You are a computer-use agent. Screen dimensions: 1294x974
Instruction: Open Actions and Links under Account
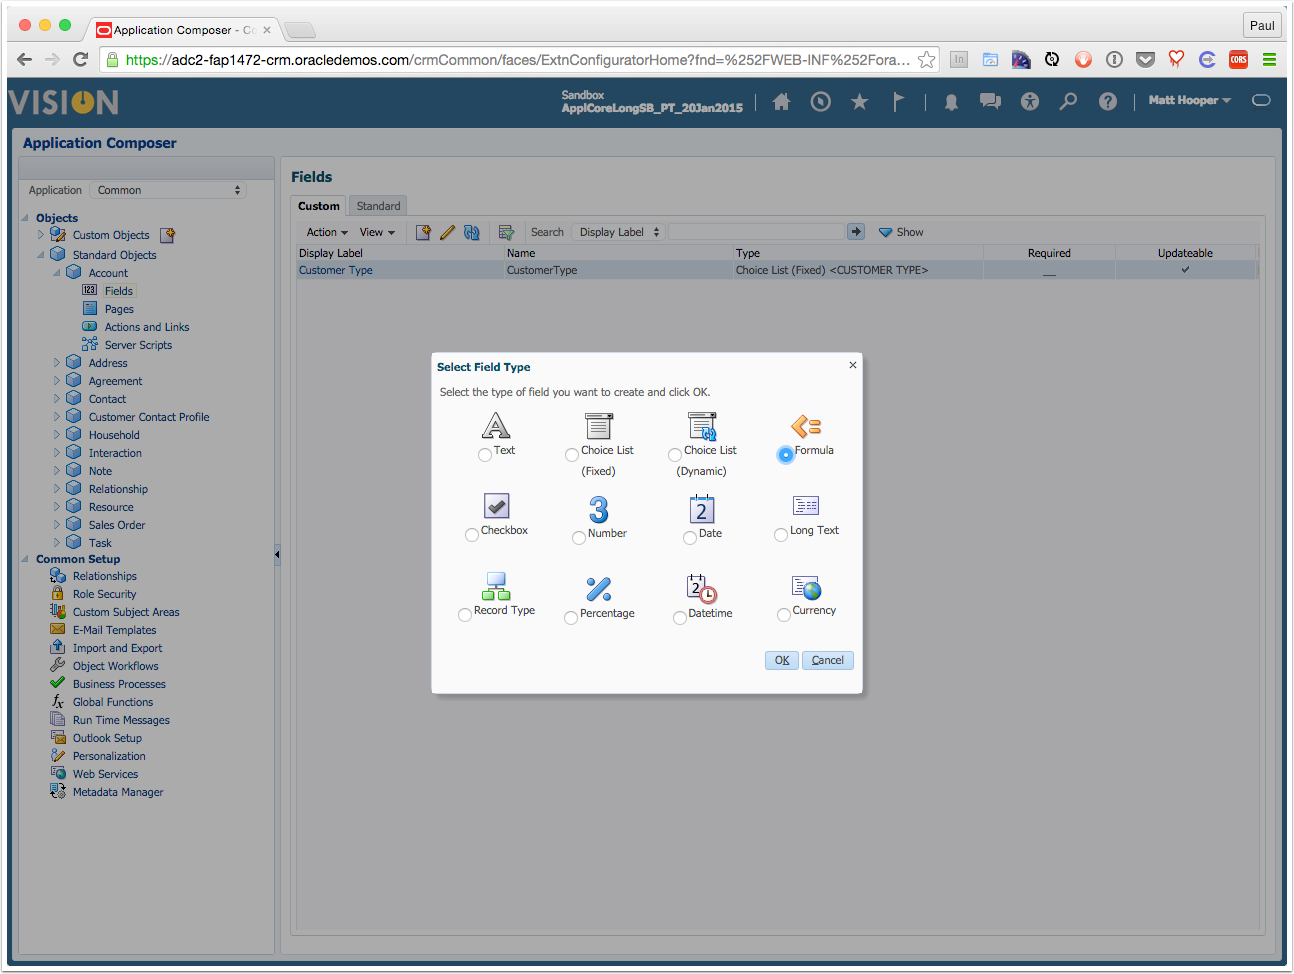coord(147,327)
